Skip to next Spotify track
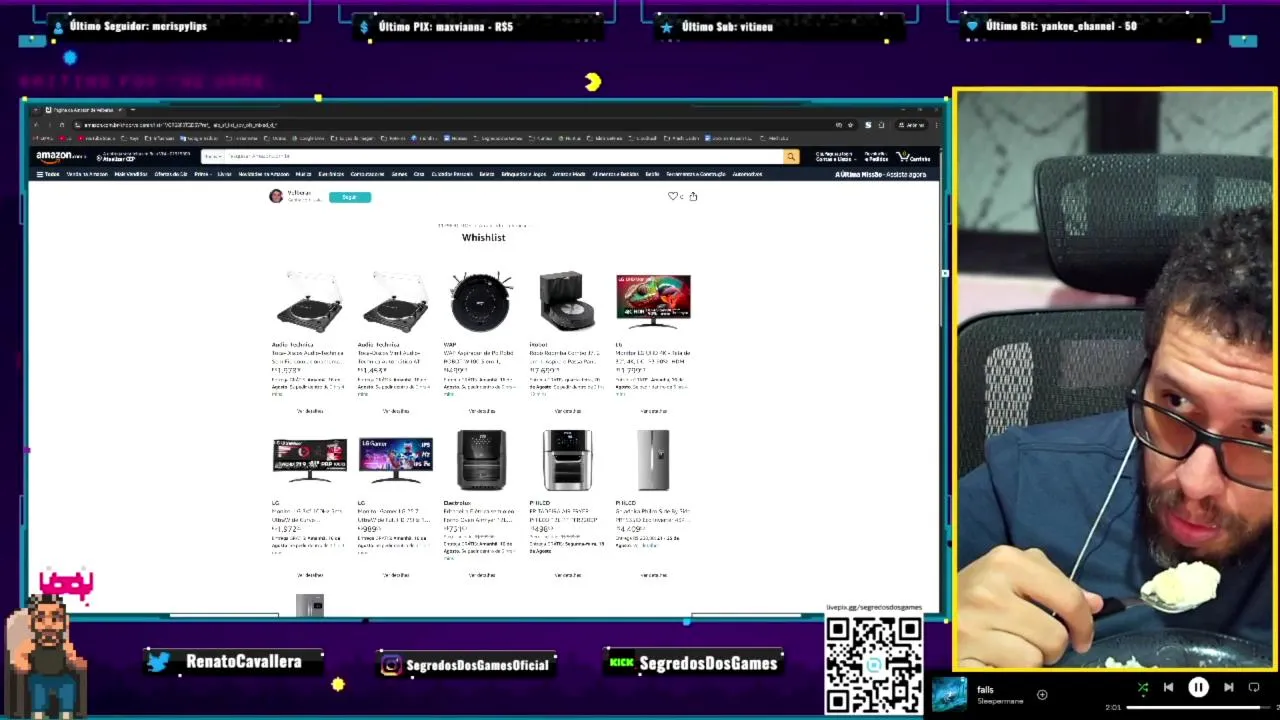The width and height of the screenshot is (1280, 720). point(1228,687)
